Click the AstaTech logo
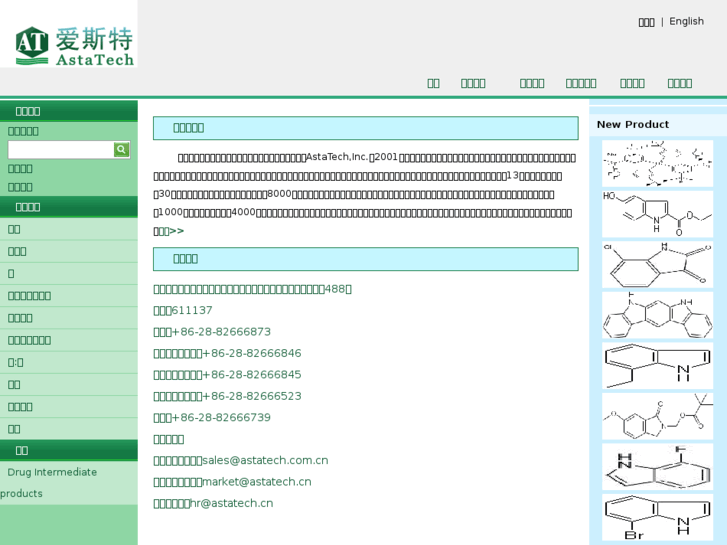Screen dimensions: 727x545 coord(74,45)
